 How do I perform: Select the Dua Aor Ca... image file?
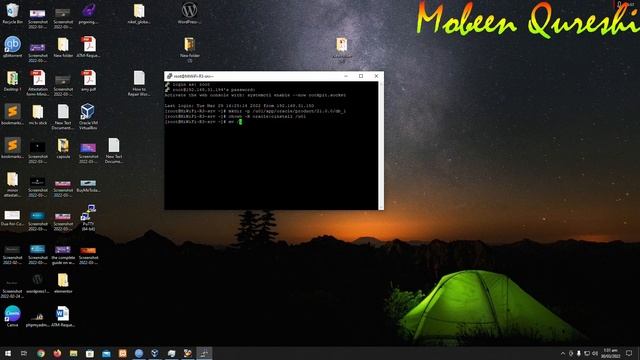click(12, 218)
